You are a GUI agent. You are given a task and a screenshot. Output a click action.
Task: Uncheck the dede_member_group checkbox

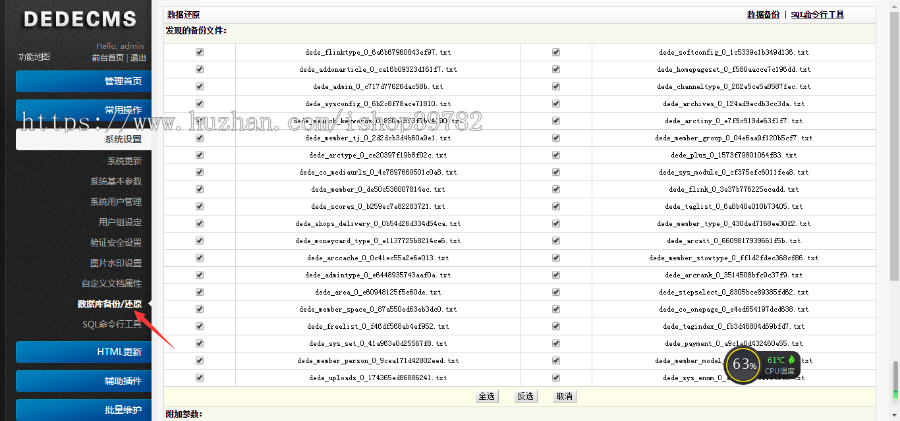556,138
